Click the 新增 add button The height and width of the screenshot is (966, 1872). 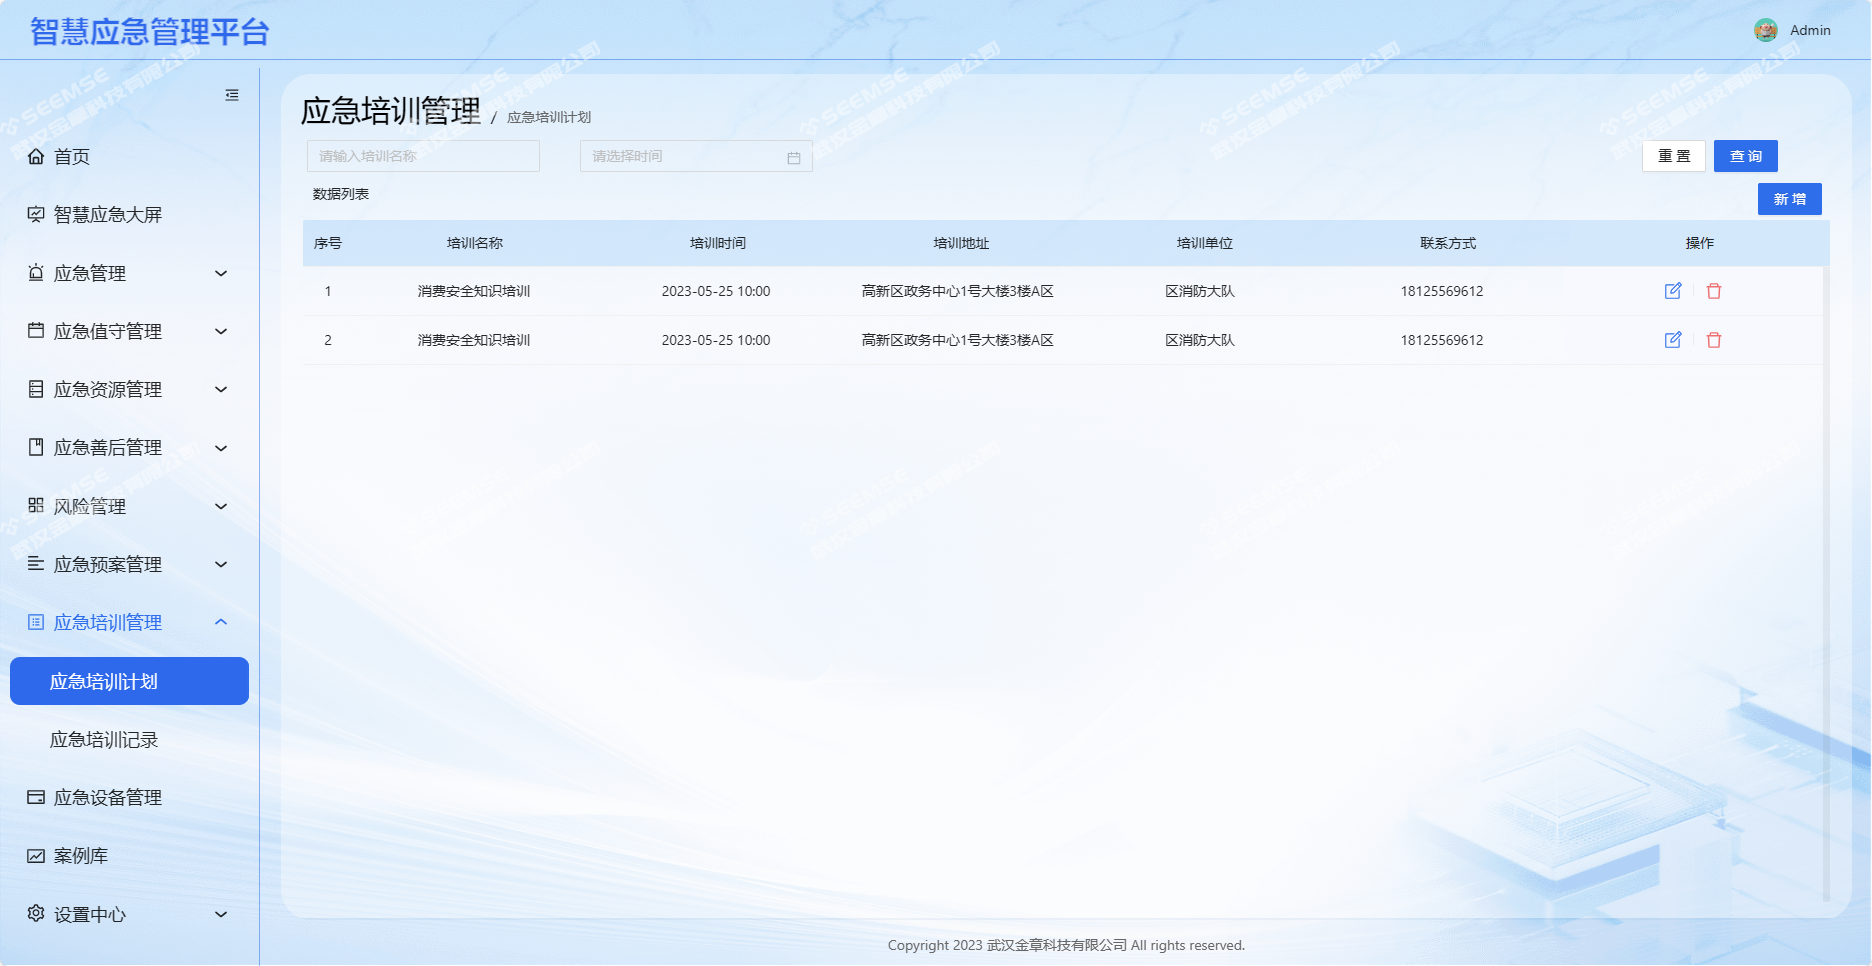click(1790, 199)
